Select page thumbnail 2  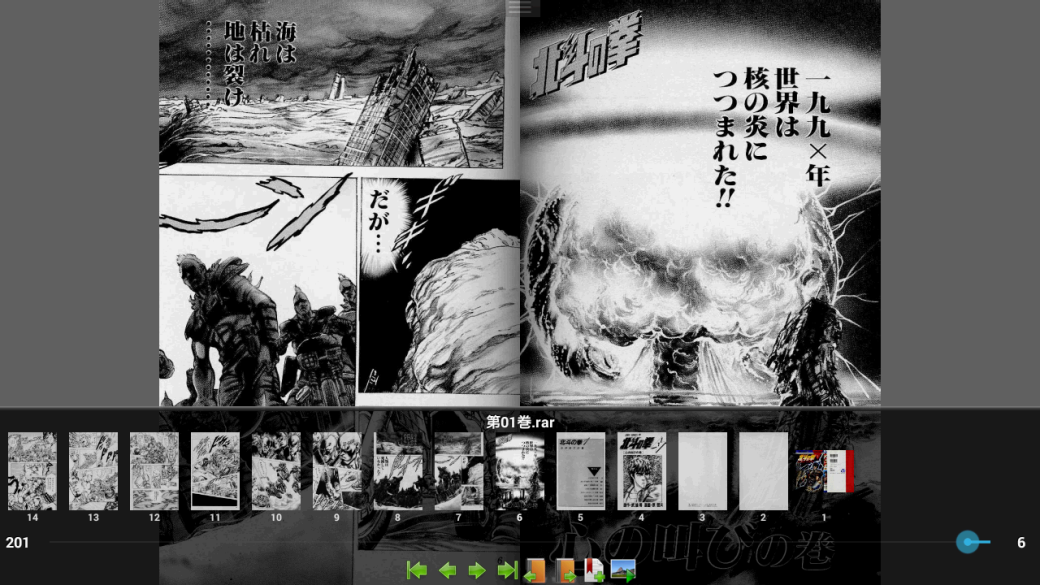point(763,471)
